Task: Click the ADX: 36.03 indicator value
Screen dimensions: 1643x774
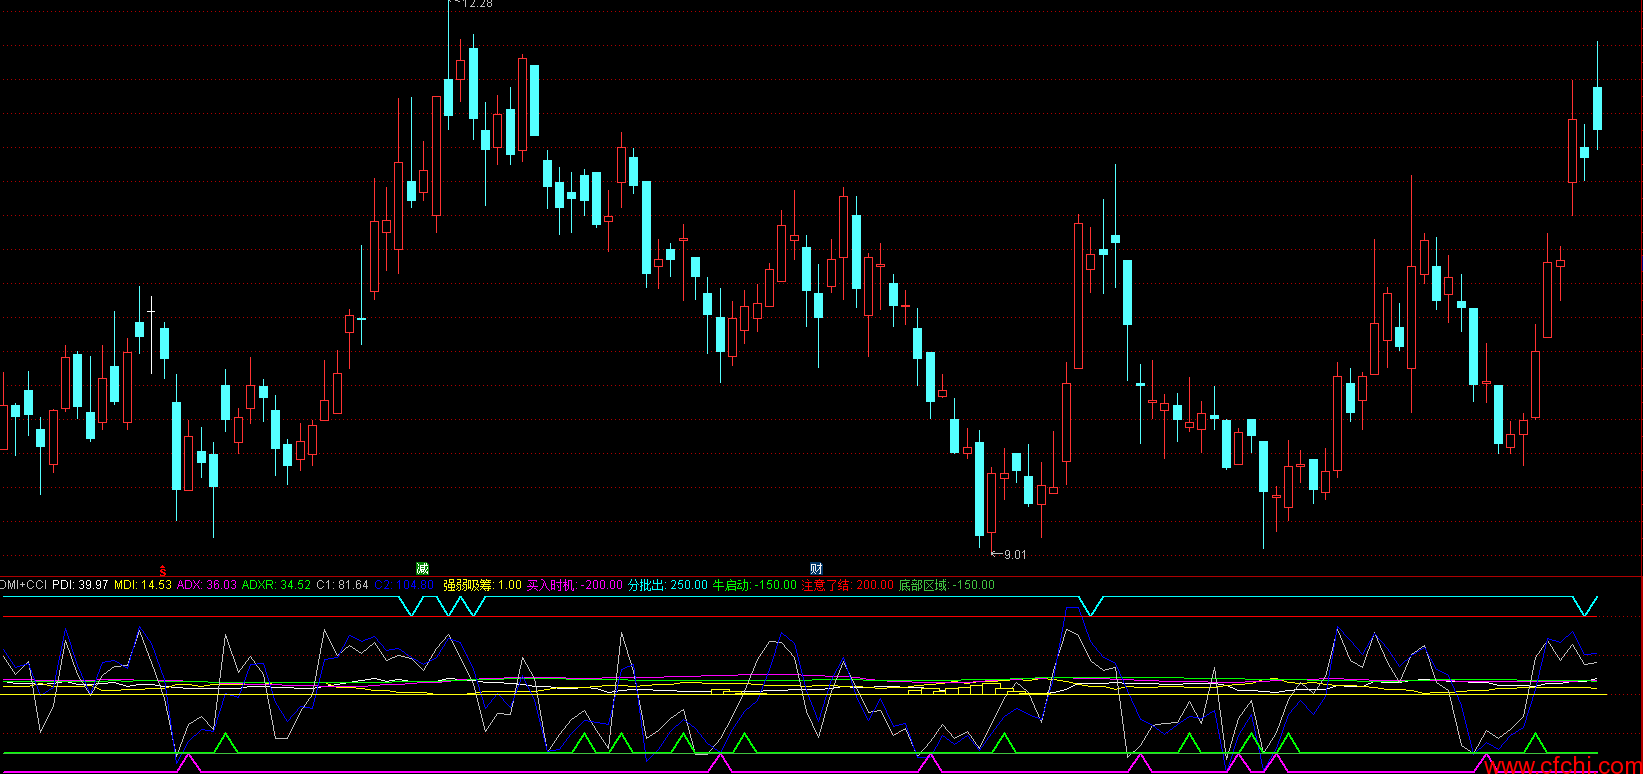Action: tap(207, 585)
